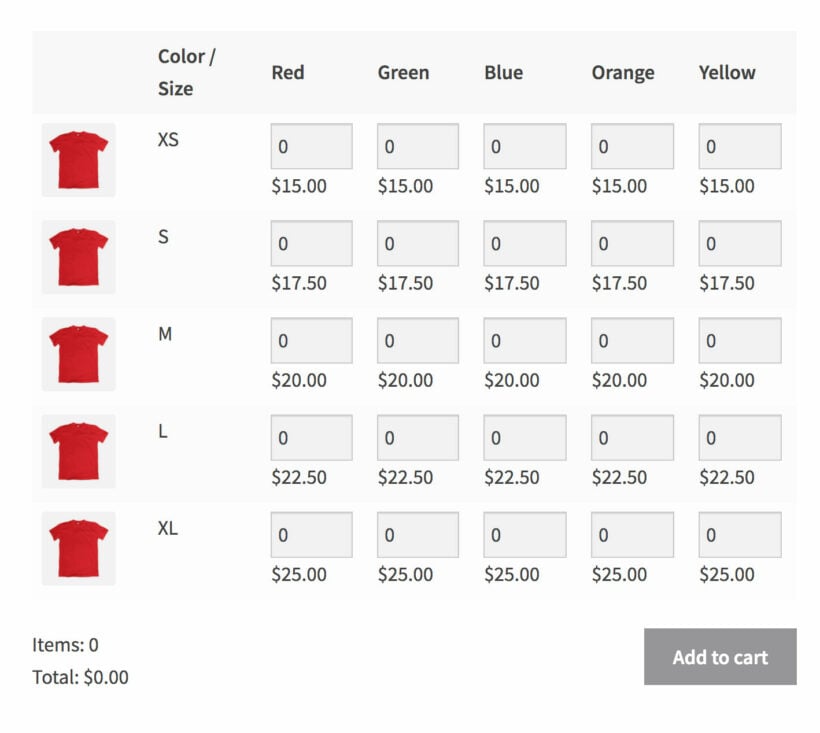Click the XS row red t-shirt thumbnail
Image resolution: width=820 pixels, height=733 pixels.
[79, 159]
